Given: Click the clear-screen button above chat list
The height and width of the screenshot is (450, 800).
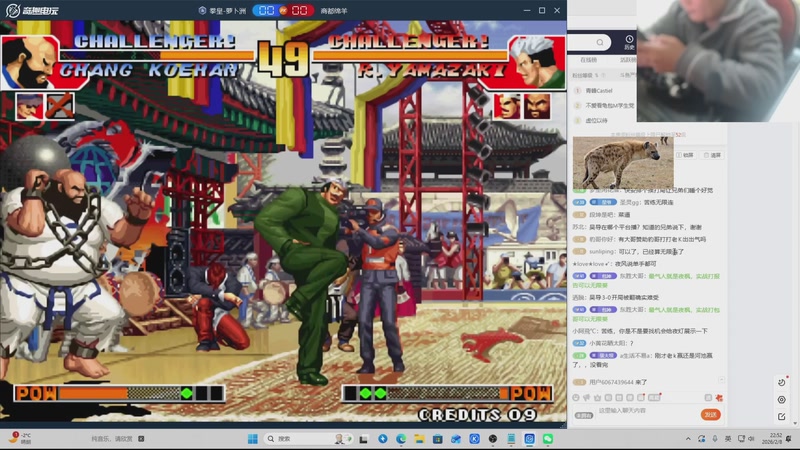Looking at the screenshot, I should (x=713, y=155).
